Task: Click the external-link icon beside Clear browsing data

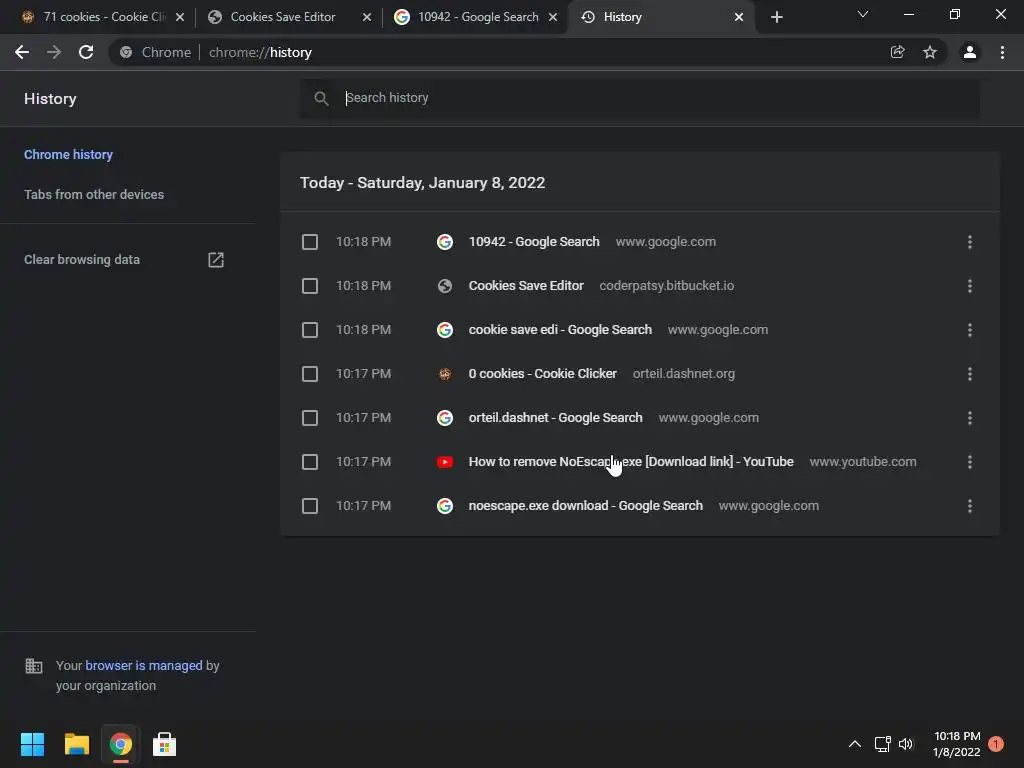Action: 216,260
